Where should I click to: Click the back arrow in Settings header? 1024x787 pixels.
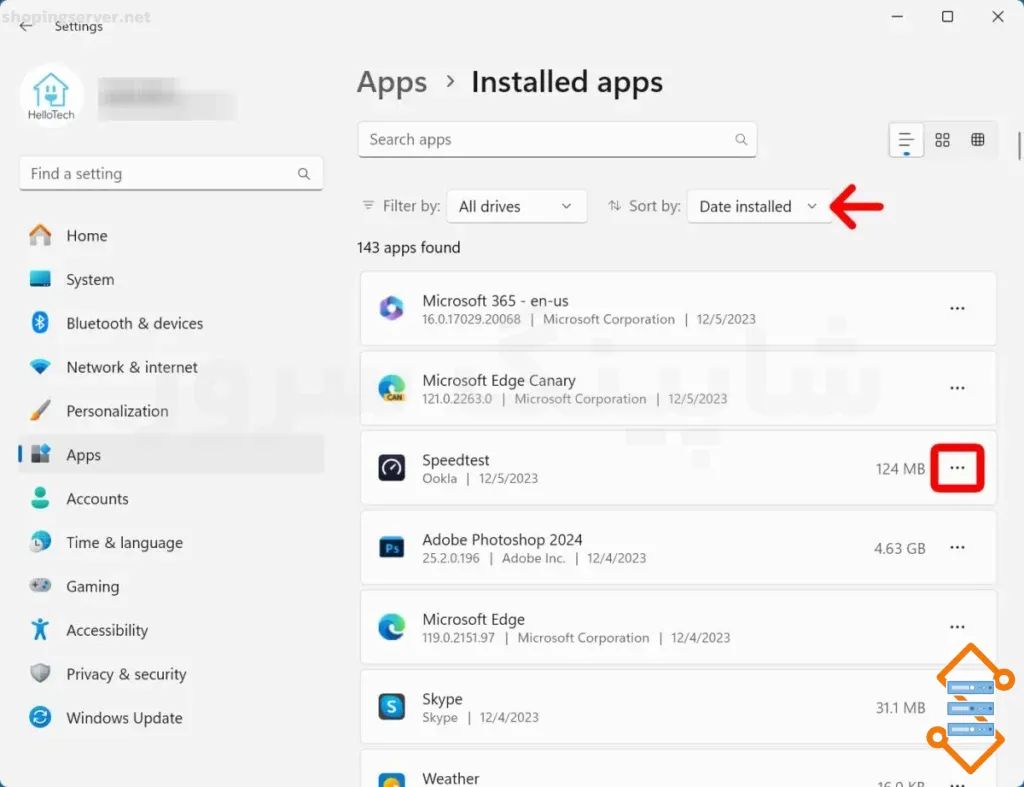pos(25,26)
